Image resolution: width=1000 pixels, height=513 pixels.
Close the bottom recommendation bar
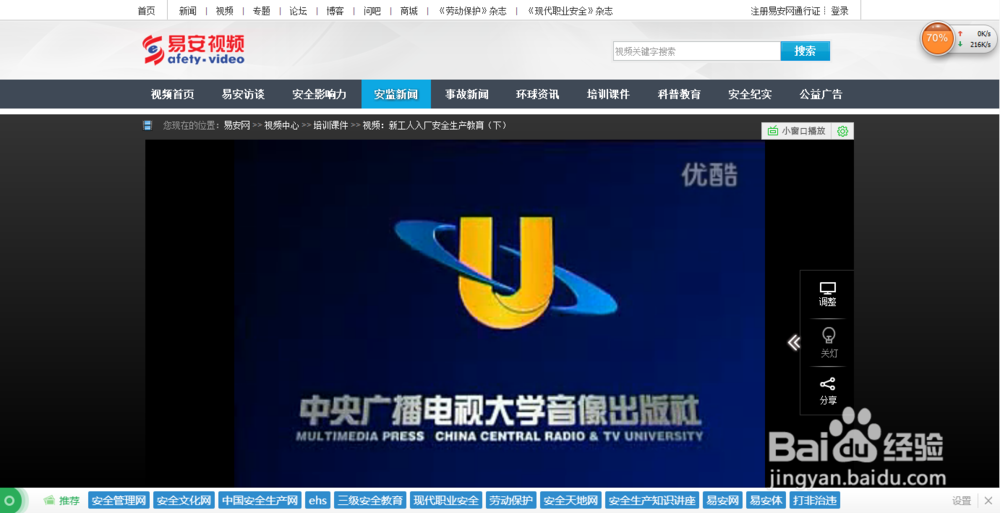988,500
